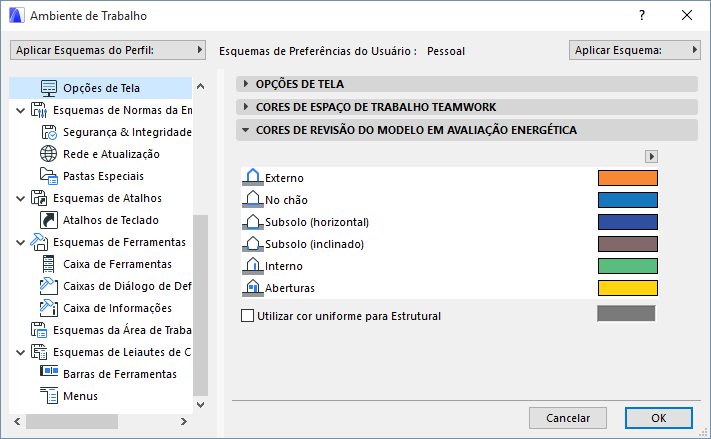This screenshot has height=439, width=711.
Task: Select the Segurança & Integridade icon
Action: pos(49,132)
